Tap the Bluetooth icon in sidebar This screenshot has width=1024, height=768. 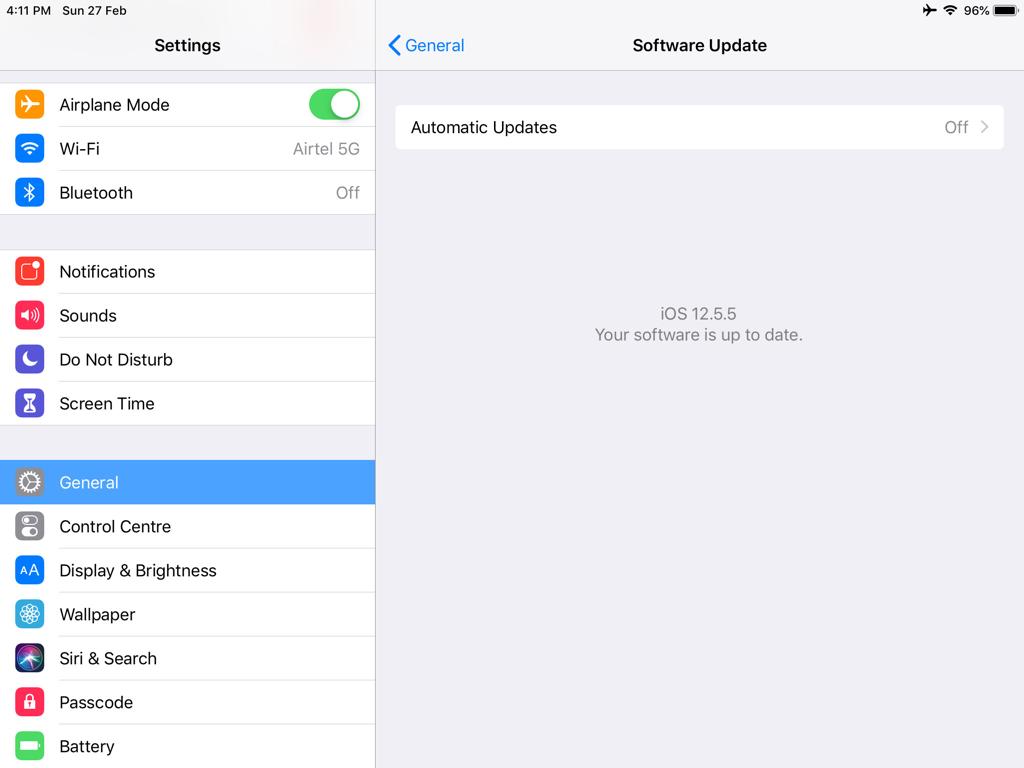[29, 193]
